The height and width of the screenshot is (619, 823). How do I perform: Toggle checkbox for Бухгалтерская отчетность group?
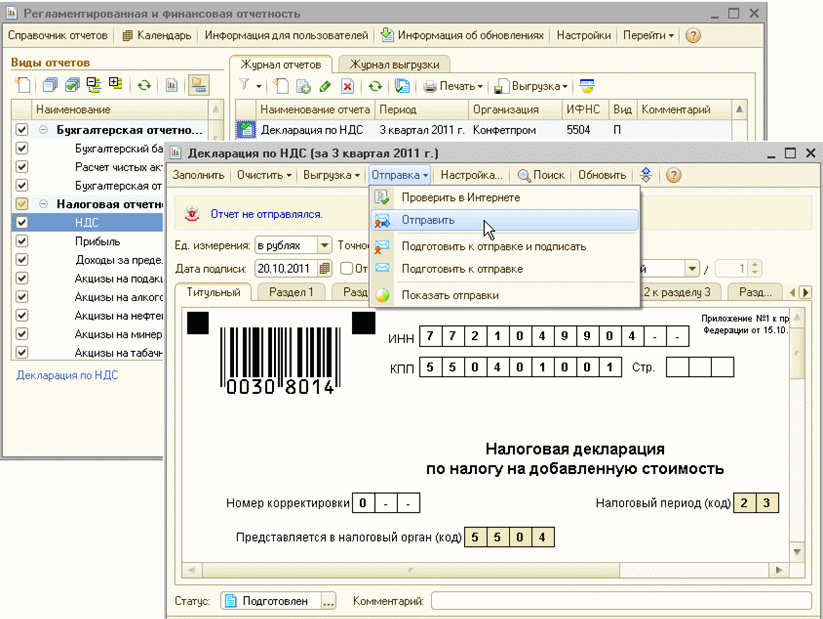(x=22, y=130)
